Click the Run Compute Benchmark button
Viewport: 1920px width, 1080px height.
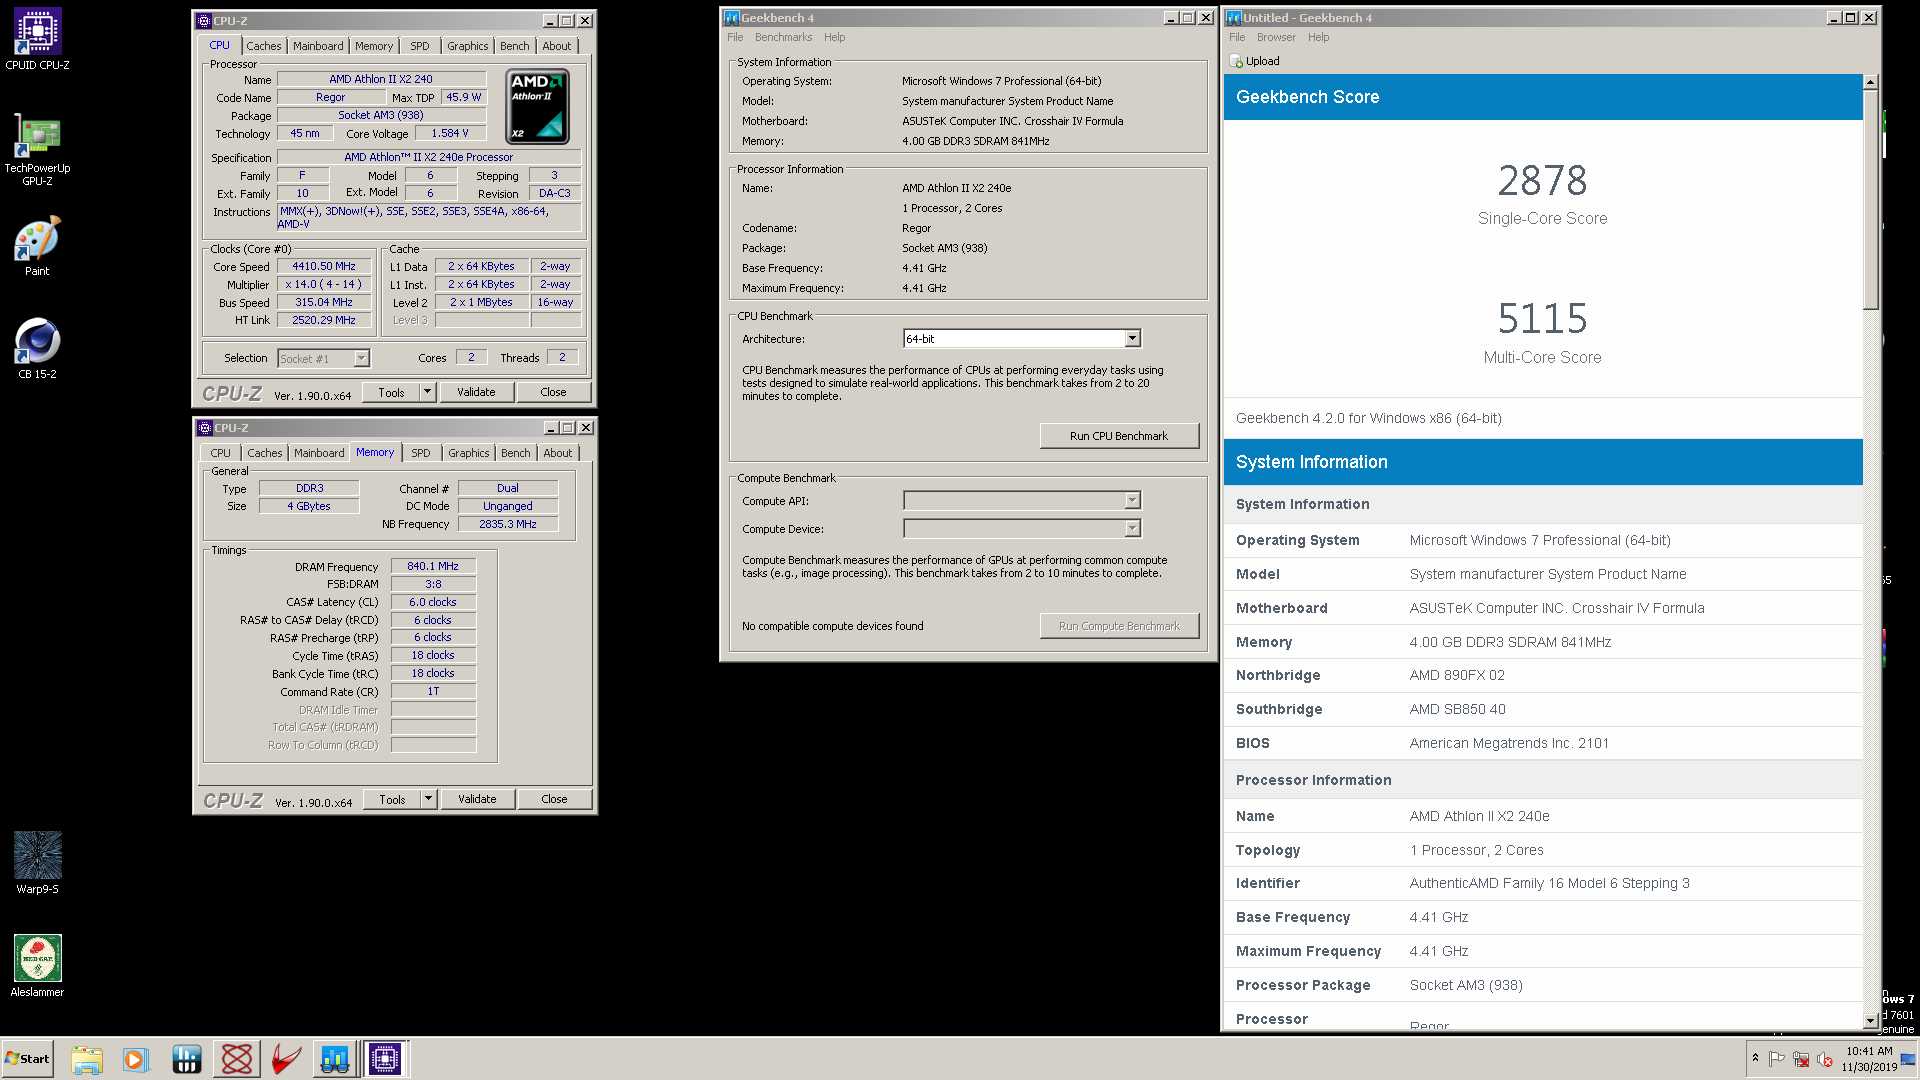[1119, 626]
